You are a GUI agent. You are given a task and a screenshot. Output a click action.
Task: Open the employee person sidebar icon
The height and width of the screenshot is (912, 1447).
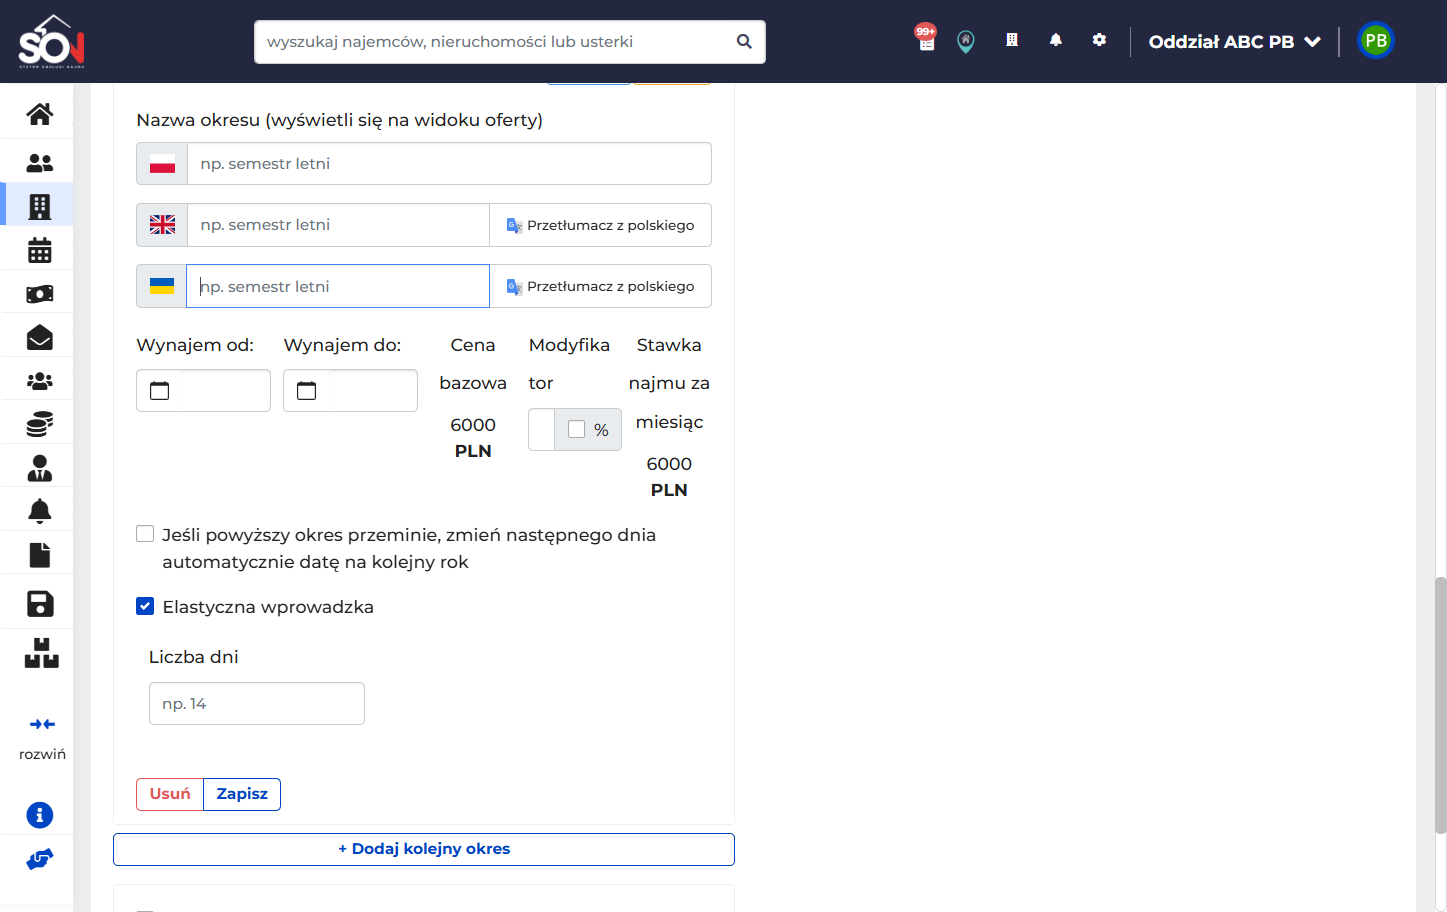click(x=40, y=468)
